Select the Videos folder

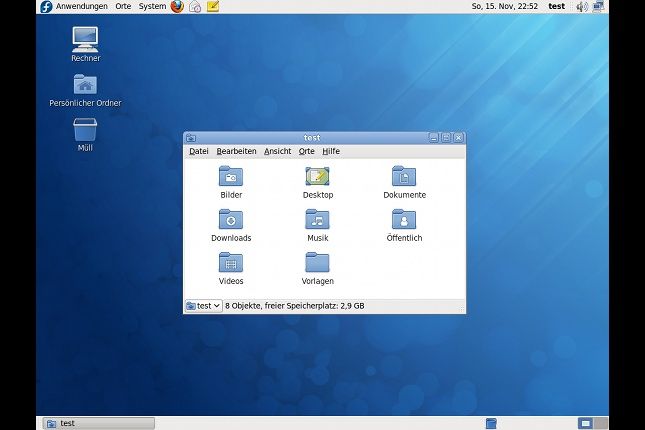tap(231, 264)
